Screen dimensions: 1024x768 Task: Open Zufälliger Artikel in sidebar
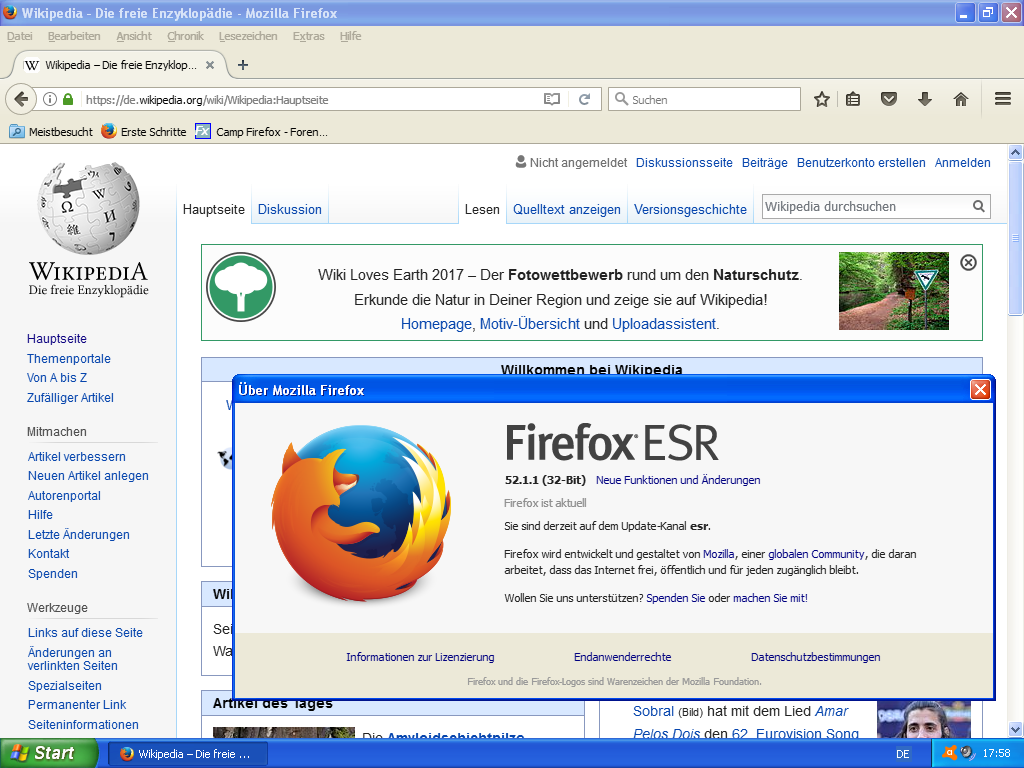70,398
